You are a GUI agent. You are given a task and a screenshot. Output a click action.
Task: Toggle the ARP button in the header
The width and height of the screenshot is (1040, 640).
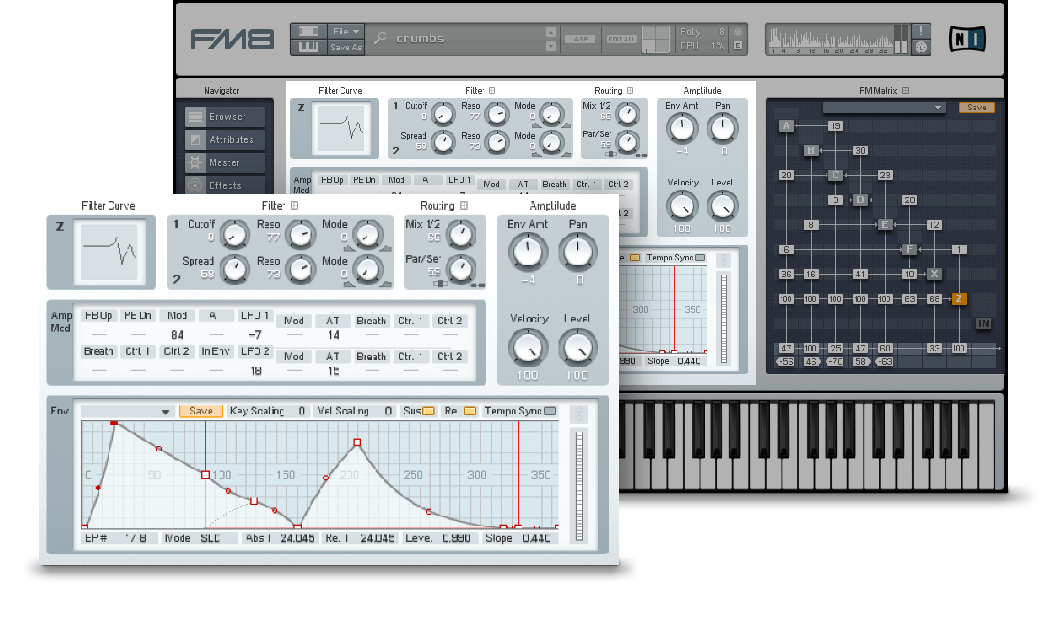tap(580, 39)
